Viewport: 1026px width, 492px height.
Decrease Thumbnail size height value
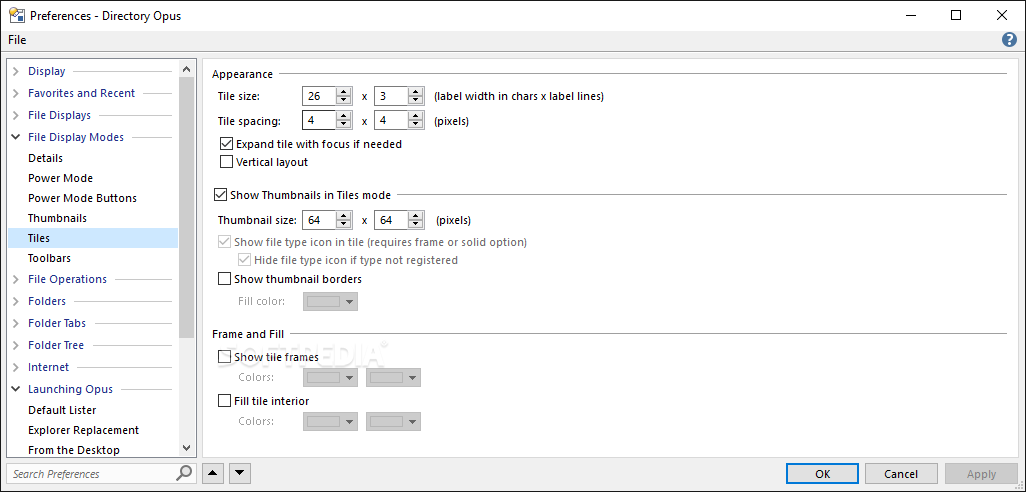tap(416, 224)
